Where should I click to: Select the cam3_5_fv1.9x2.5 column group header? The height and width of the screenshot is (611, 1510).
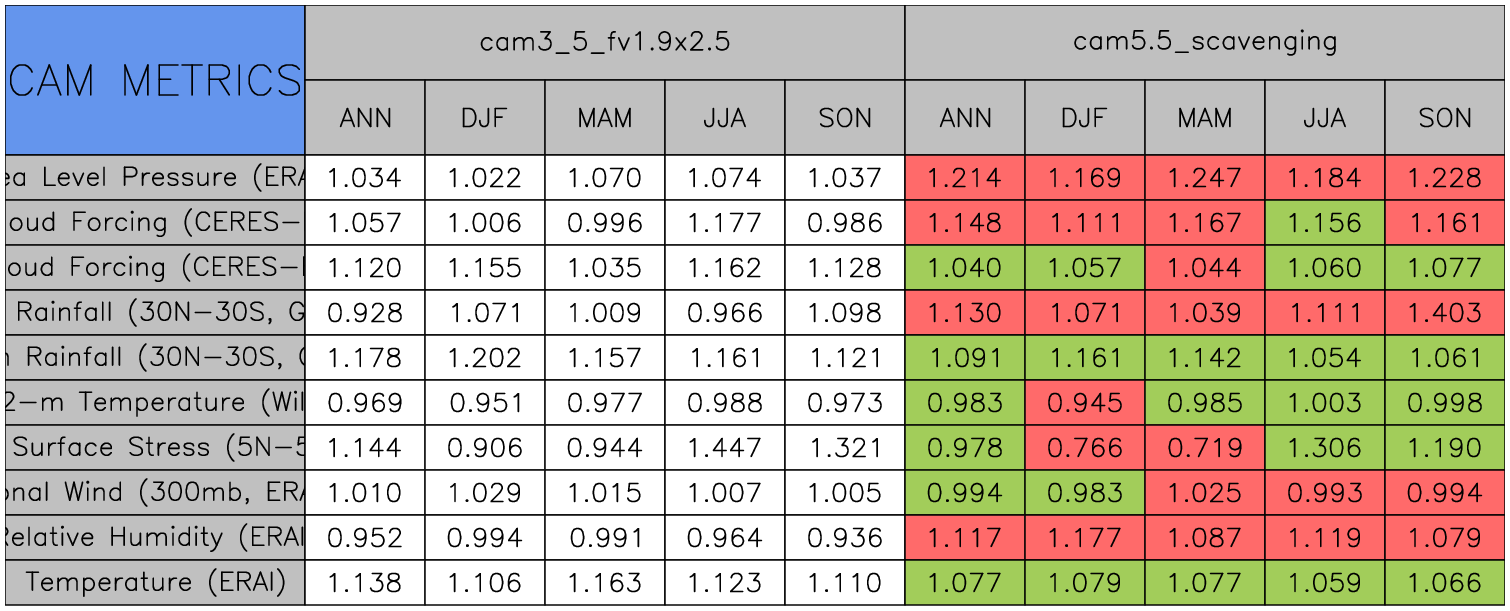pos(604,42)
